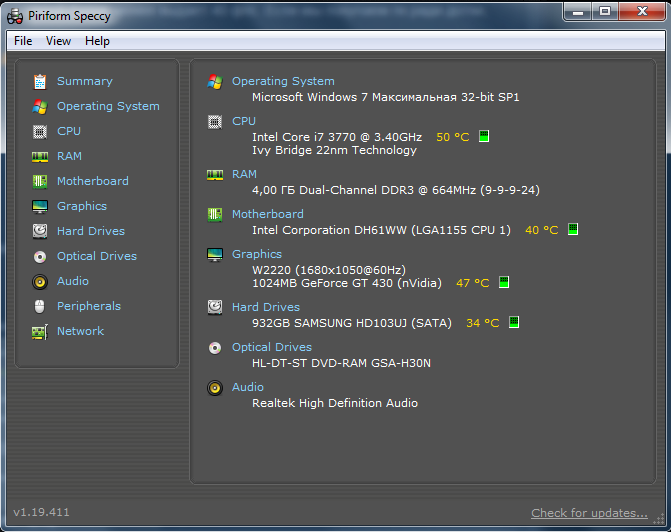
Task: Select the Motherboard icon in sidebar
Action: coord(40,181)
